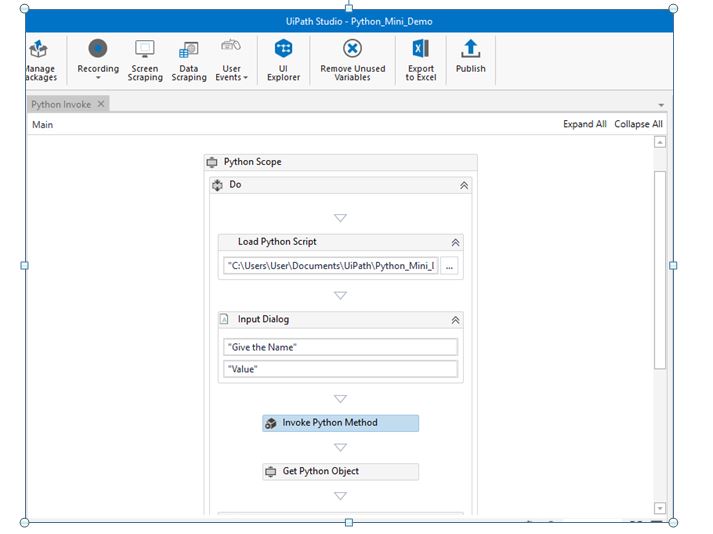Click the designer scroll up arrow
The image size is (713, 534).
click(x=660, y=142)
